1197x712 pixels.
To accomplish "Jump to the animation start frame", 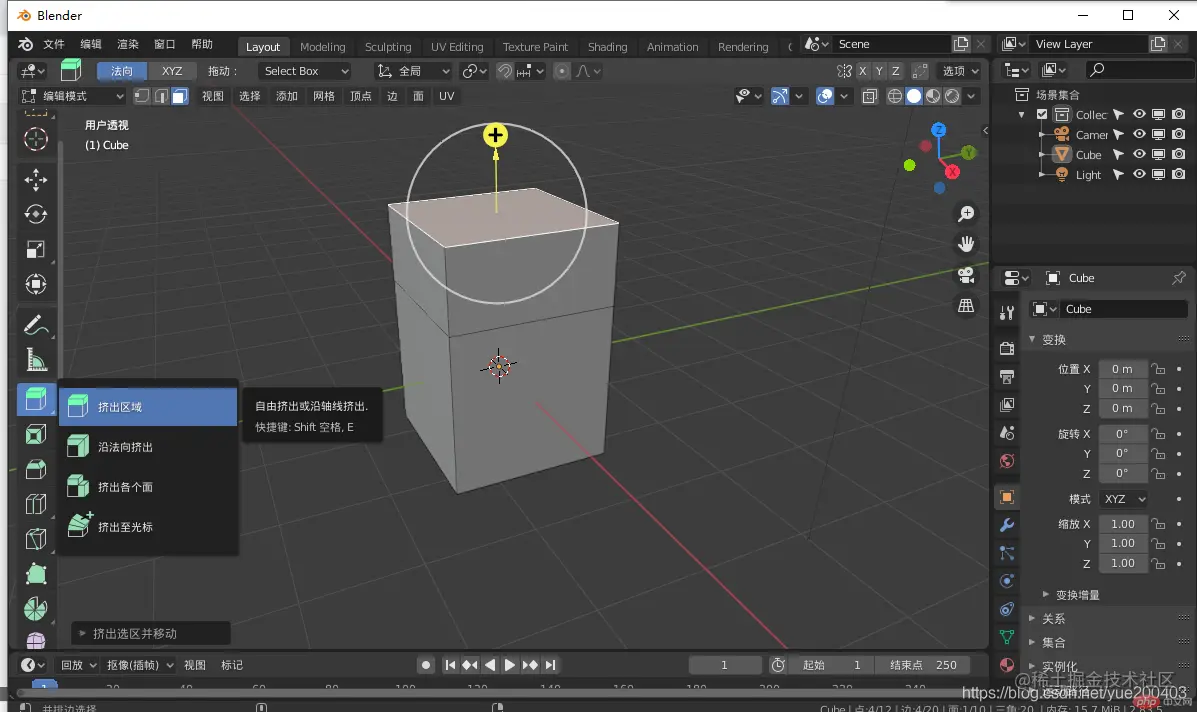I will (x=450, y=665).
